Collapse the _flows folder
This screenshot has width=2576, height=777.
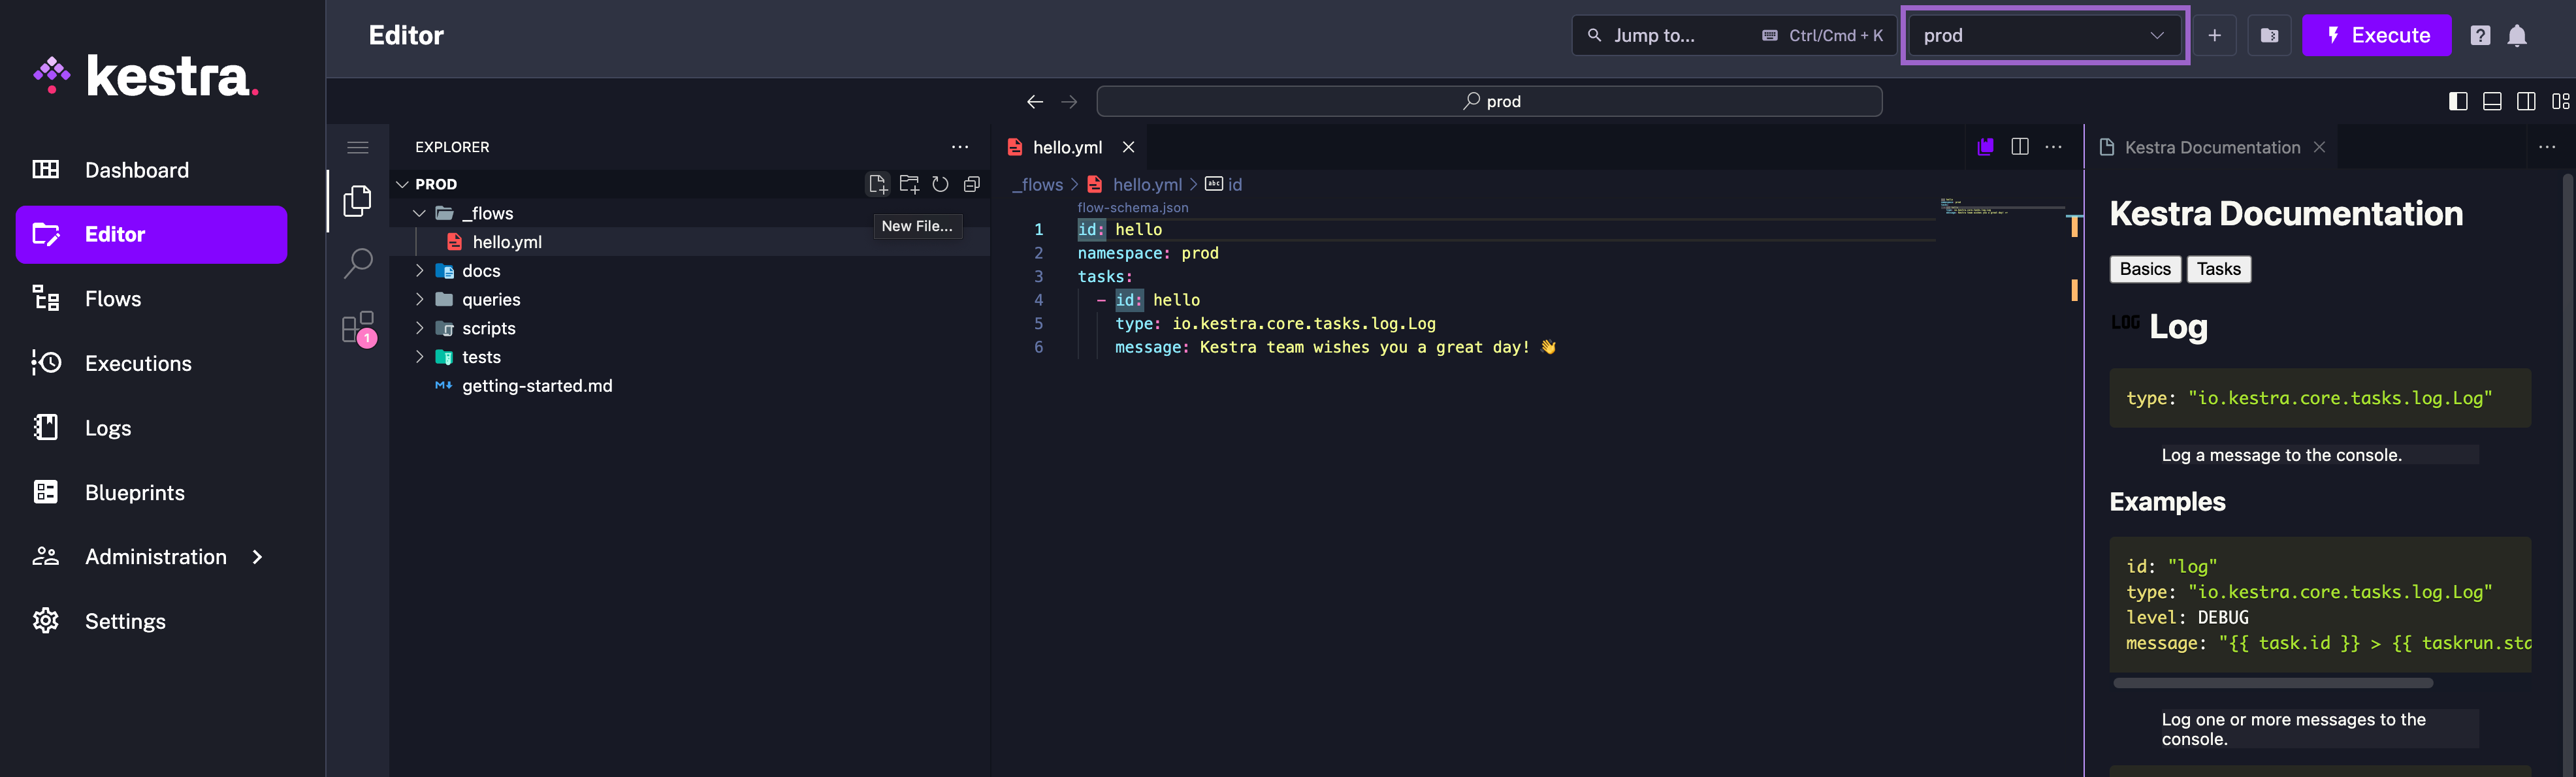pos(419,213)
